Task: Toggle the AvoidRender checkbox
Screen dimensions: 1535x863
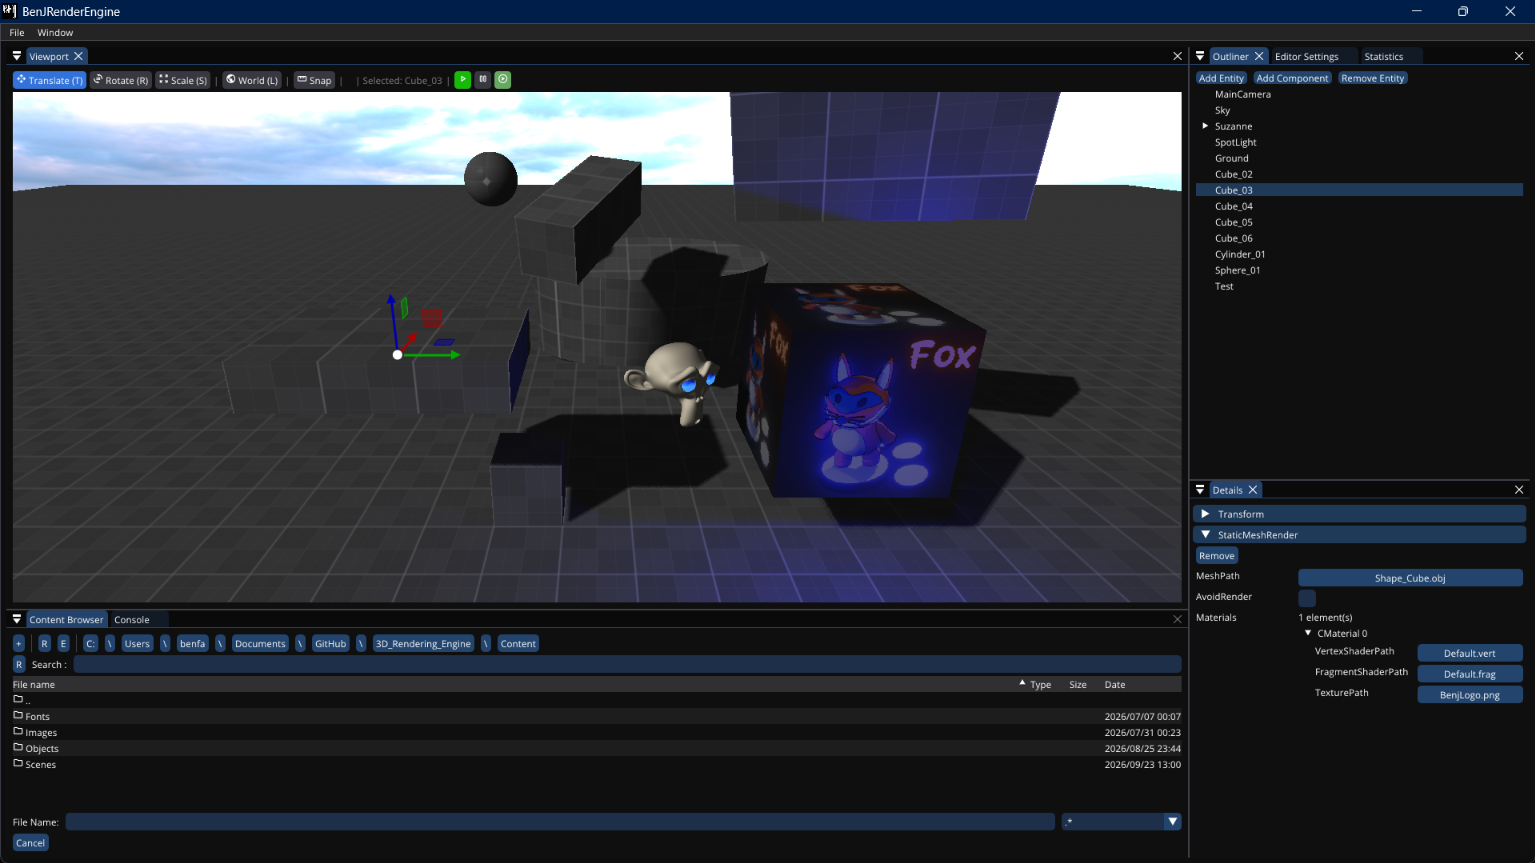Action: tap(1307, 598)
